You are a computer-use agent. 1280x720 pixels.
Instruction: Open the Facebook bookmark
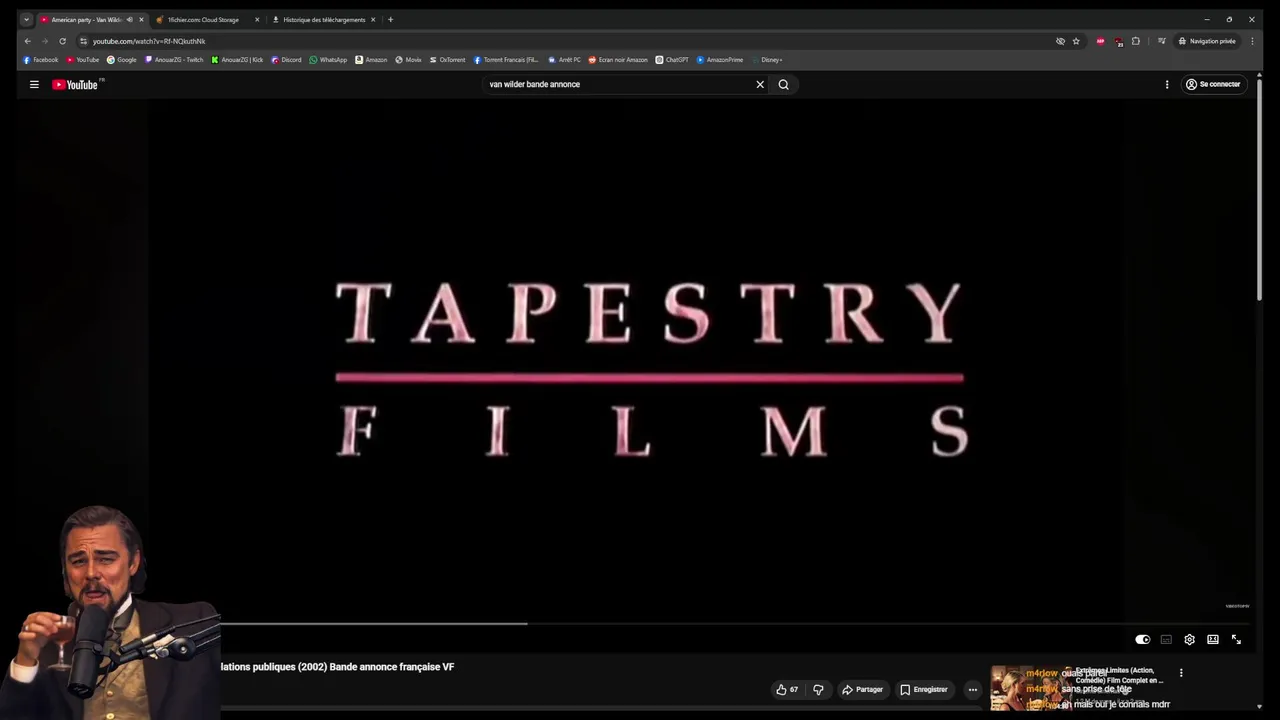coord(41,60)
